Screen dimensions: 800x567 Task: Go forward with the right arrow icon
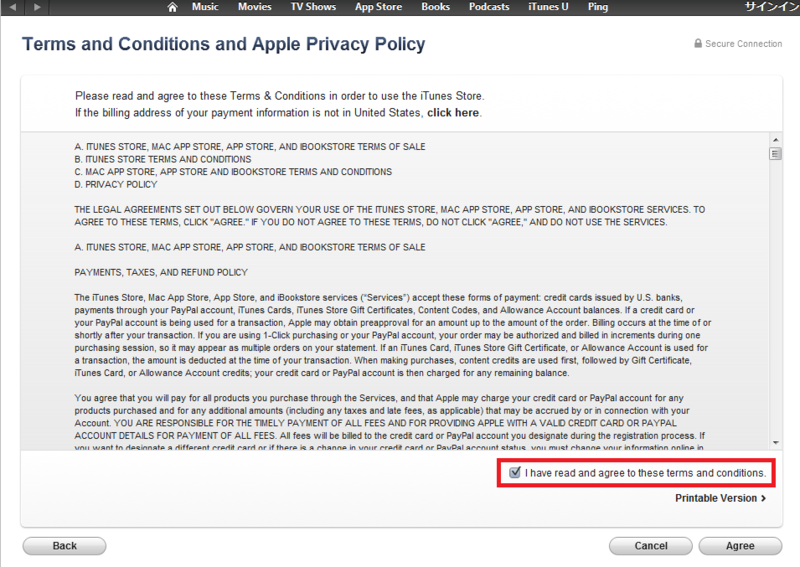(37, 7)
